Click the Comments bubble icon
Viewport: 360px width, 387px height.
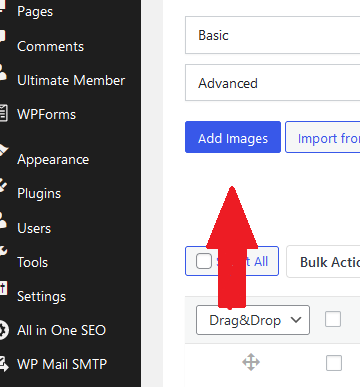coord(3,36)
